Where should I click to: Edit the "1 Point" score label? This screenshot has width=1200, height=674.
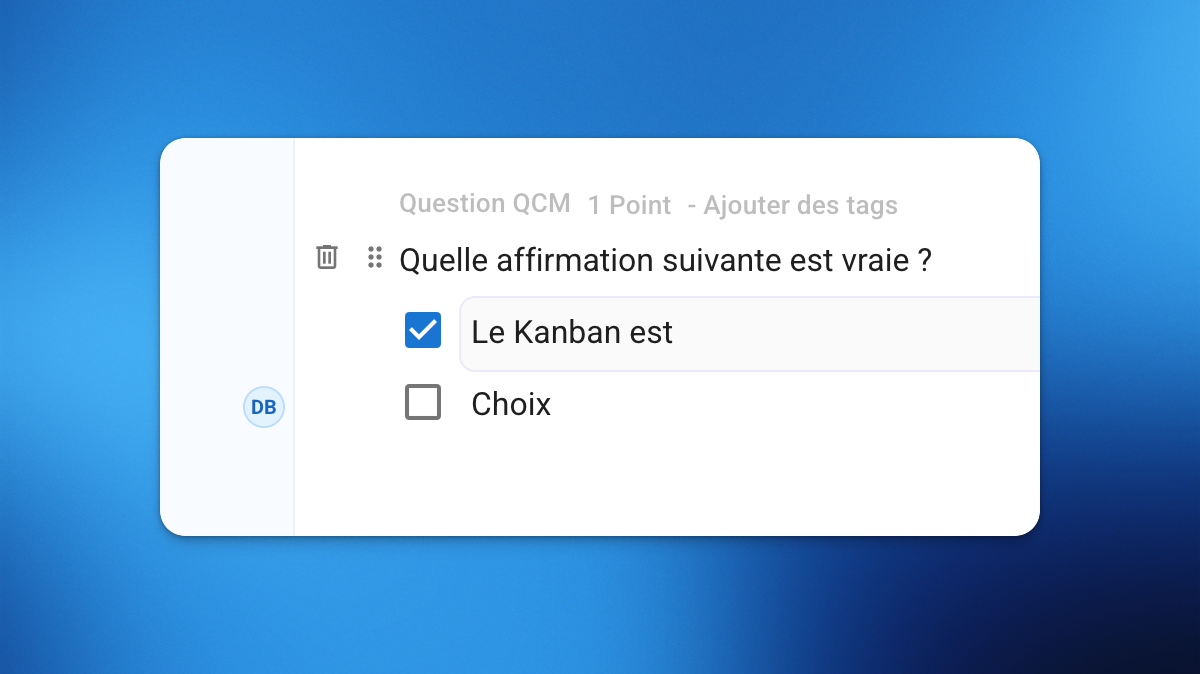click(629, 205)
